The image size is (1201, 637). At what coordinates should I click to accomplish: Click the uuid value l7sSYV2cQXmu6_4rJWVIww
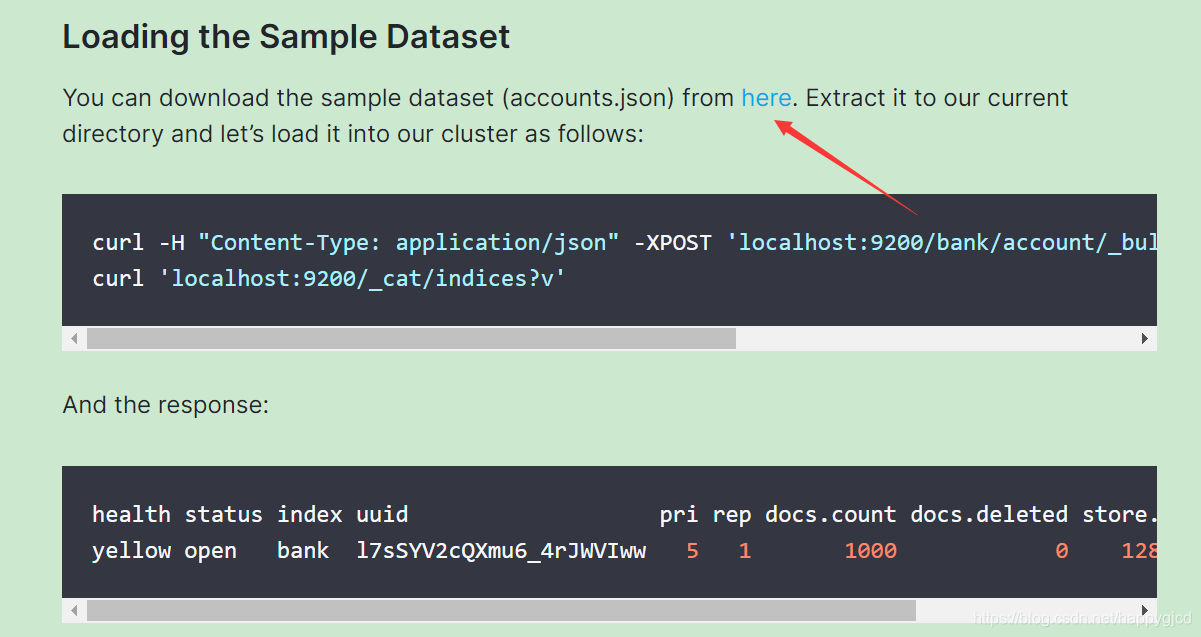point(501,550)
